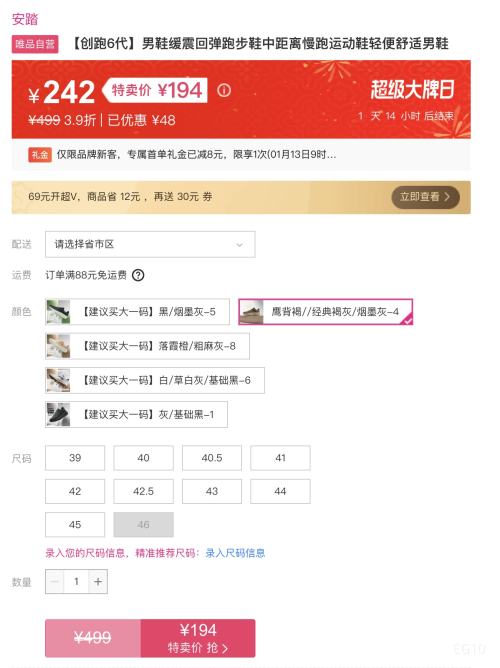Click the 录入尺码信息 link

click(x=236, y=553)
